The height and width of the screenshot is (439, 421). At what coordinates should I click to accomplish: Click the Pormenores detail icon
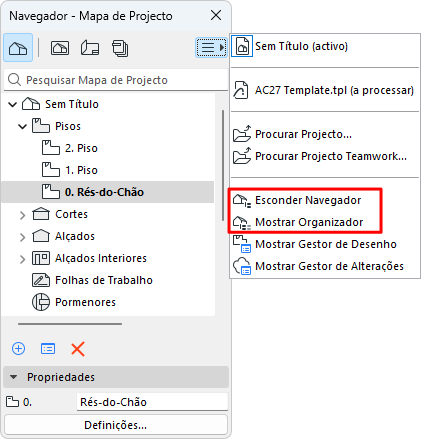[41, 302]
